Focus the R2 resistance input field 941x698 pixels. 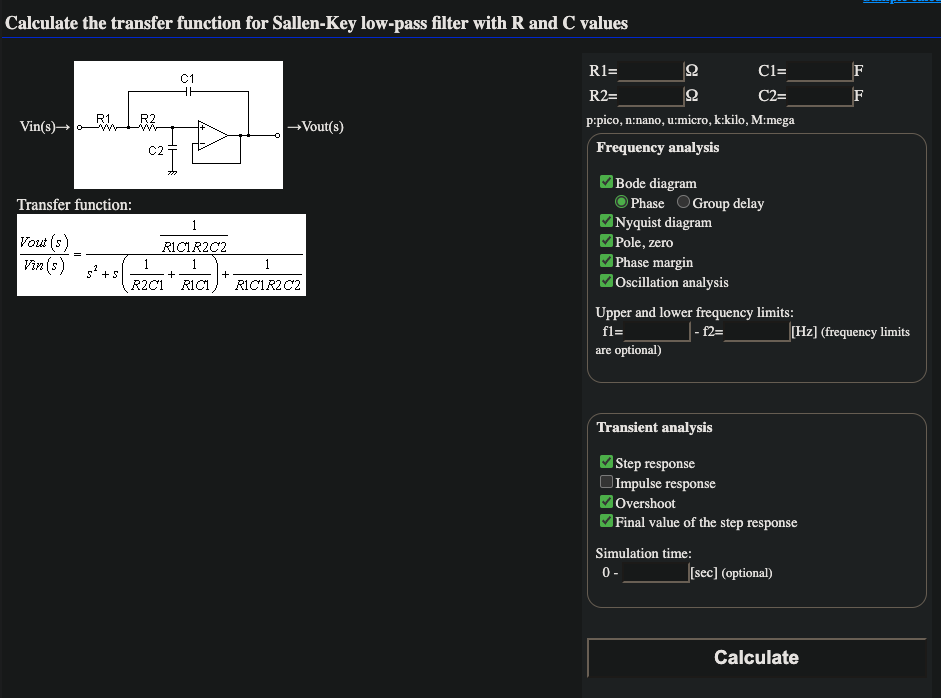click(x=650, y=96)
